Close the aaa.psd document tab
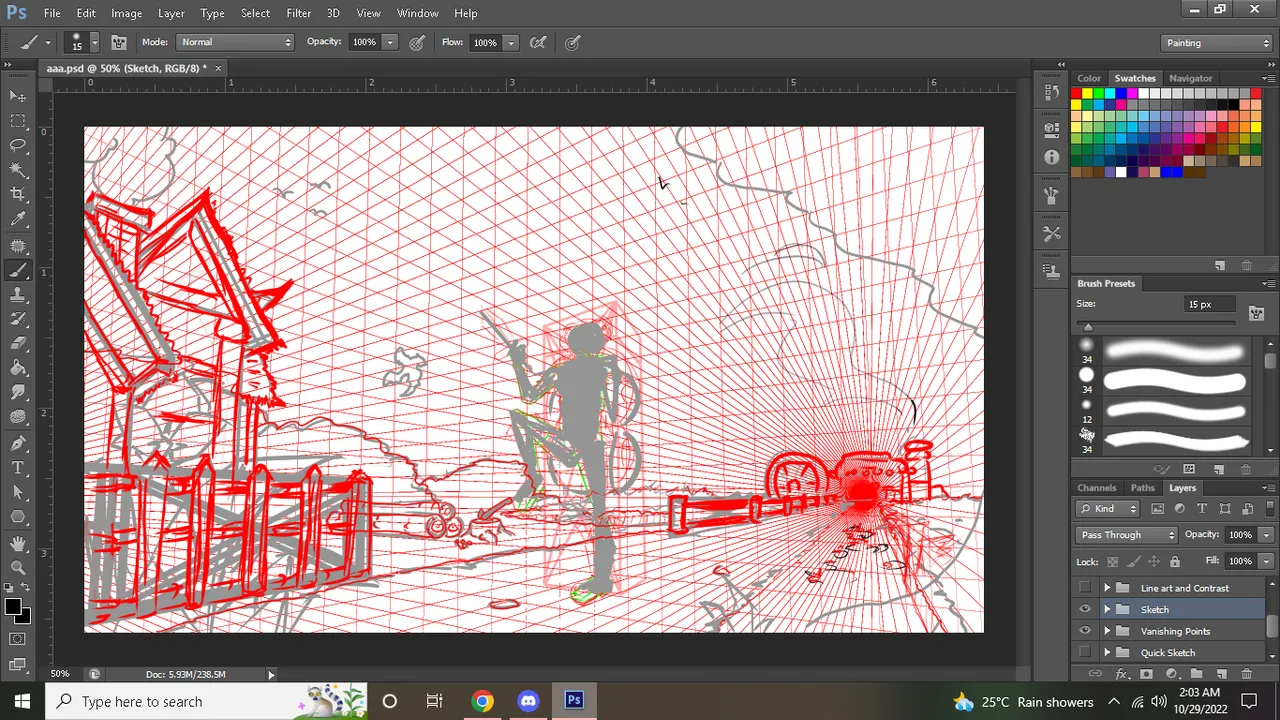 pos(218,68)
